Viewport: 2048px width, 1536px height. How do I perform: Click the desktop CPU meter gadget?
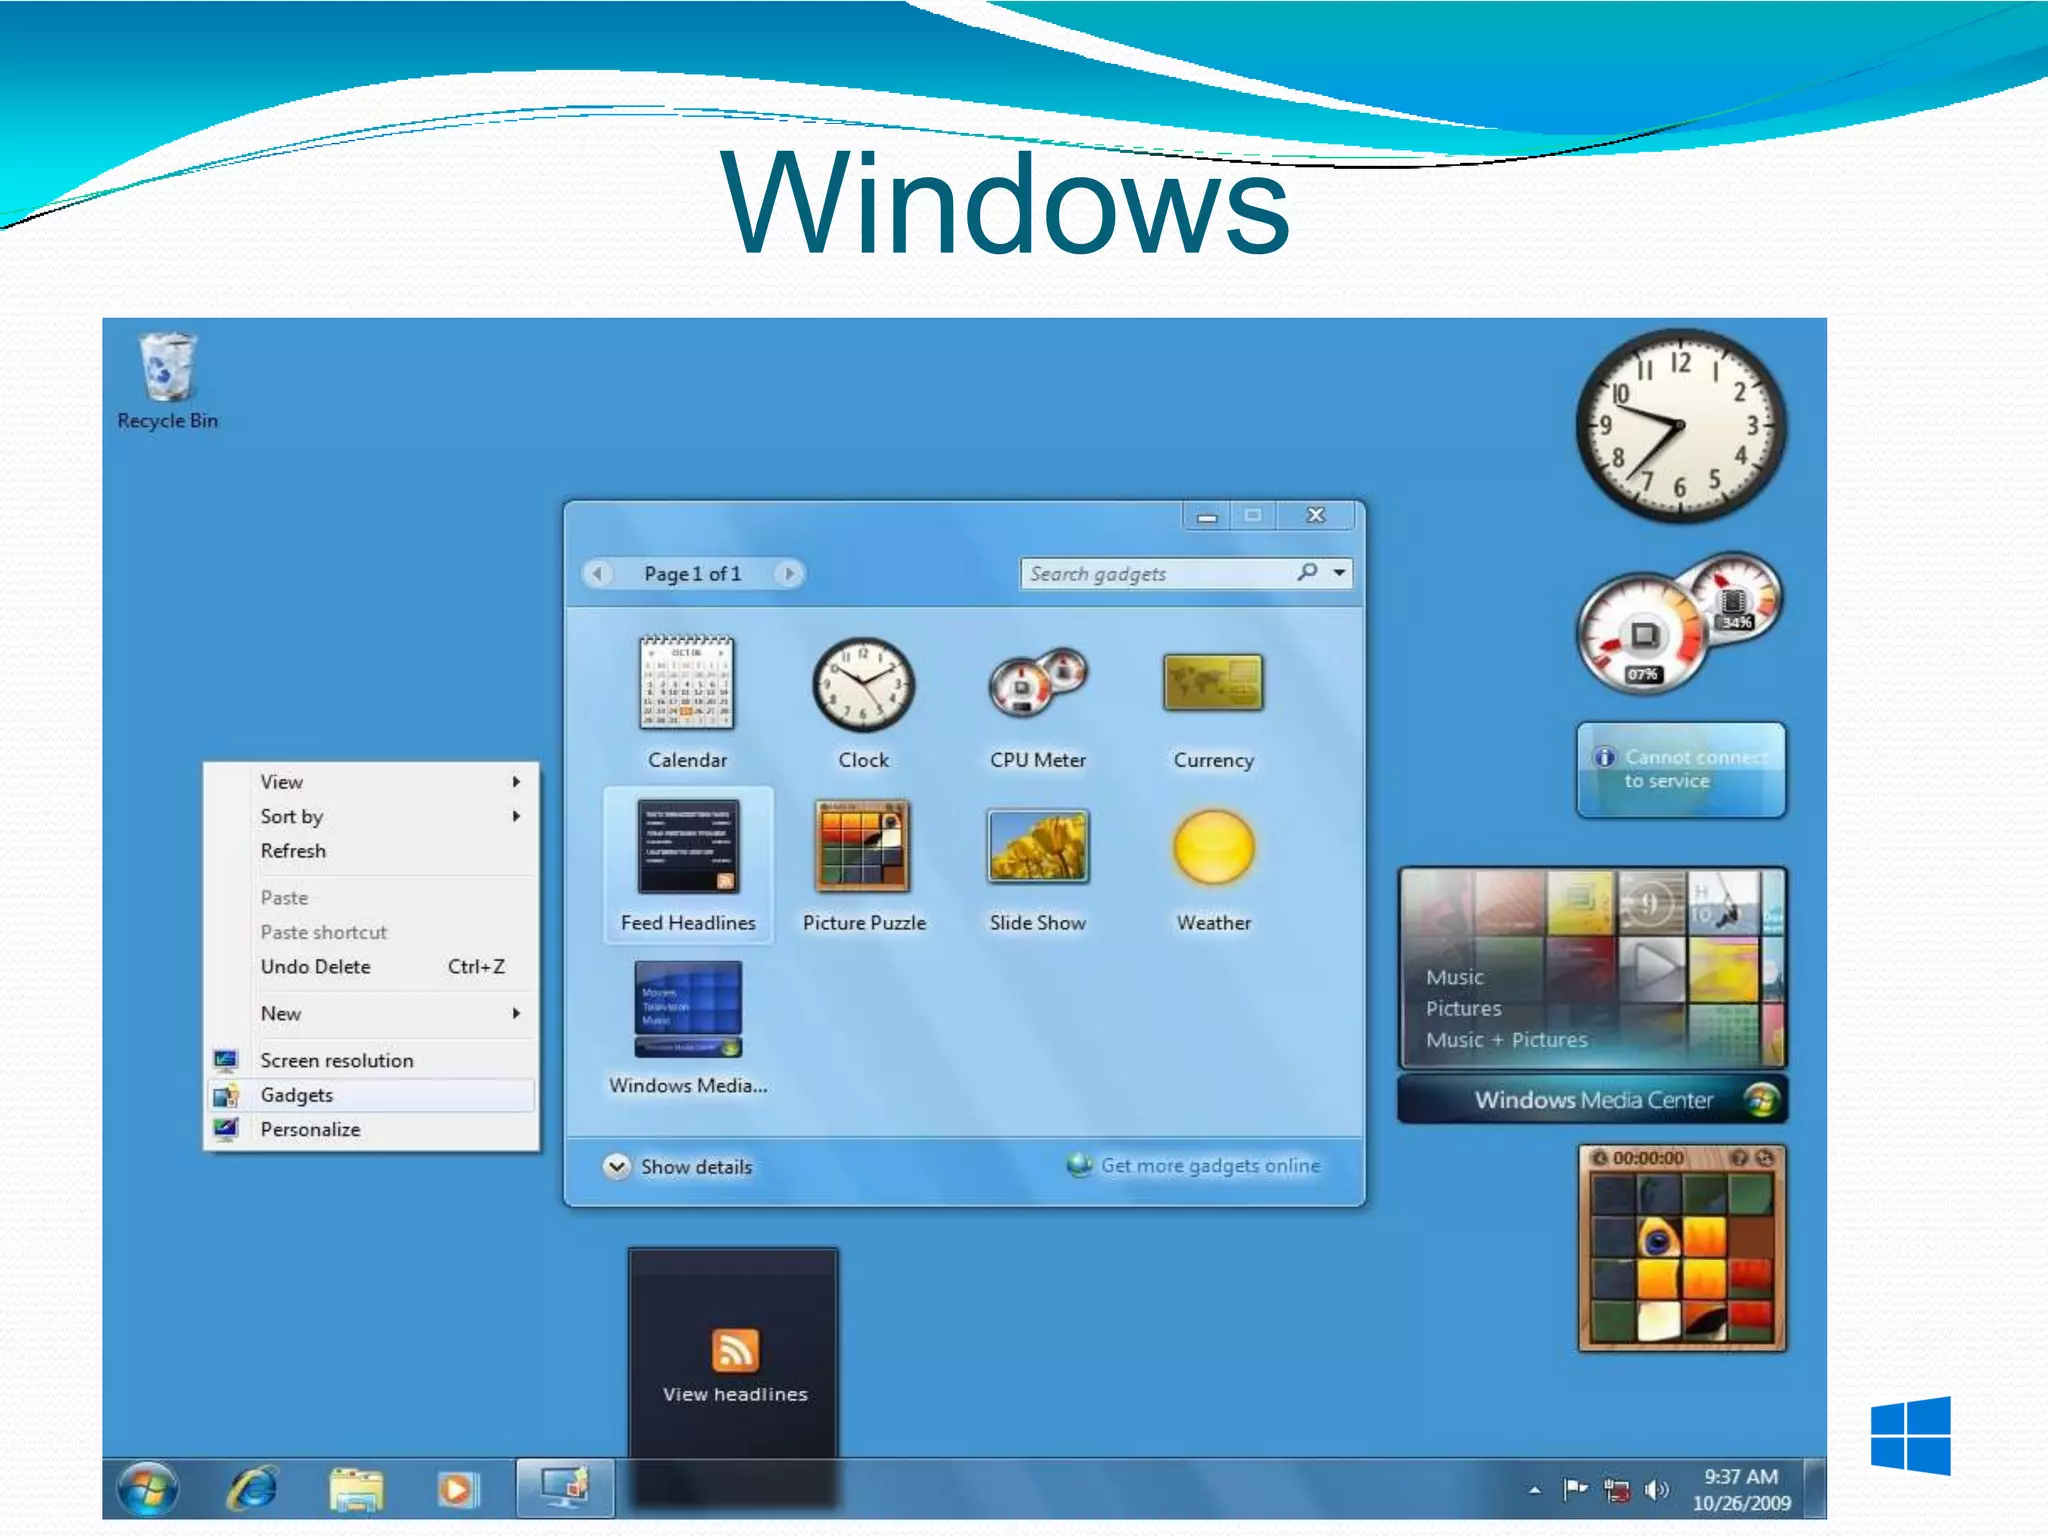click(1680, 624)
